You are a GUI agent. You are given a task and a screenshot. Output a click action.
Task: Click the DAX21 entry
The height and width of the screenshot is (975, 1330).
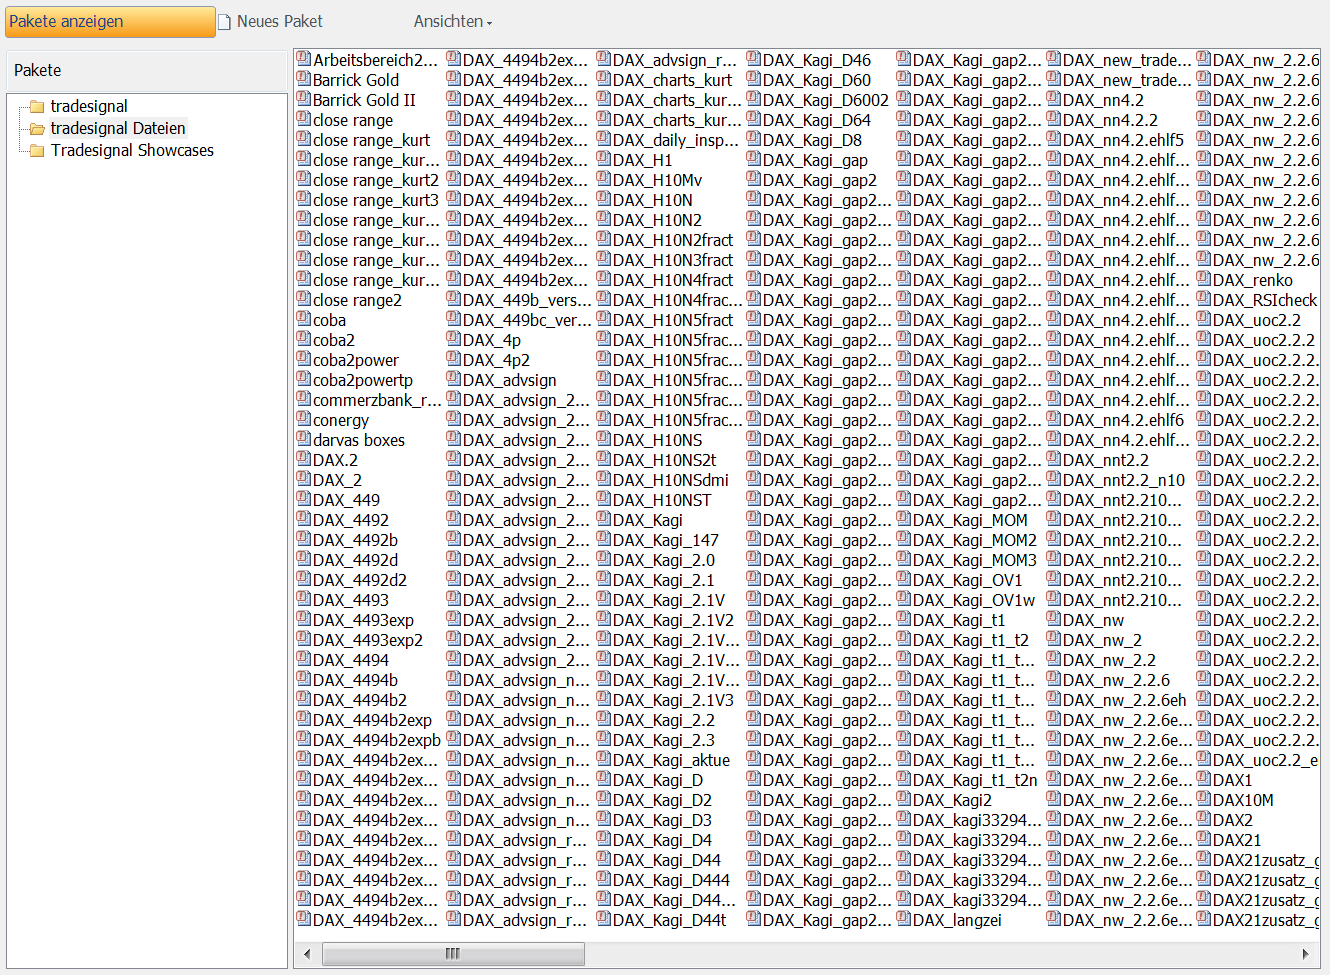click(1237, 840)
